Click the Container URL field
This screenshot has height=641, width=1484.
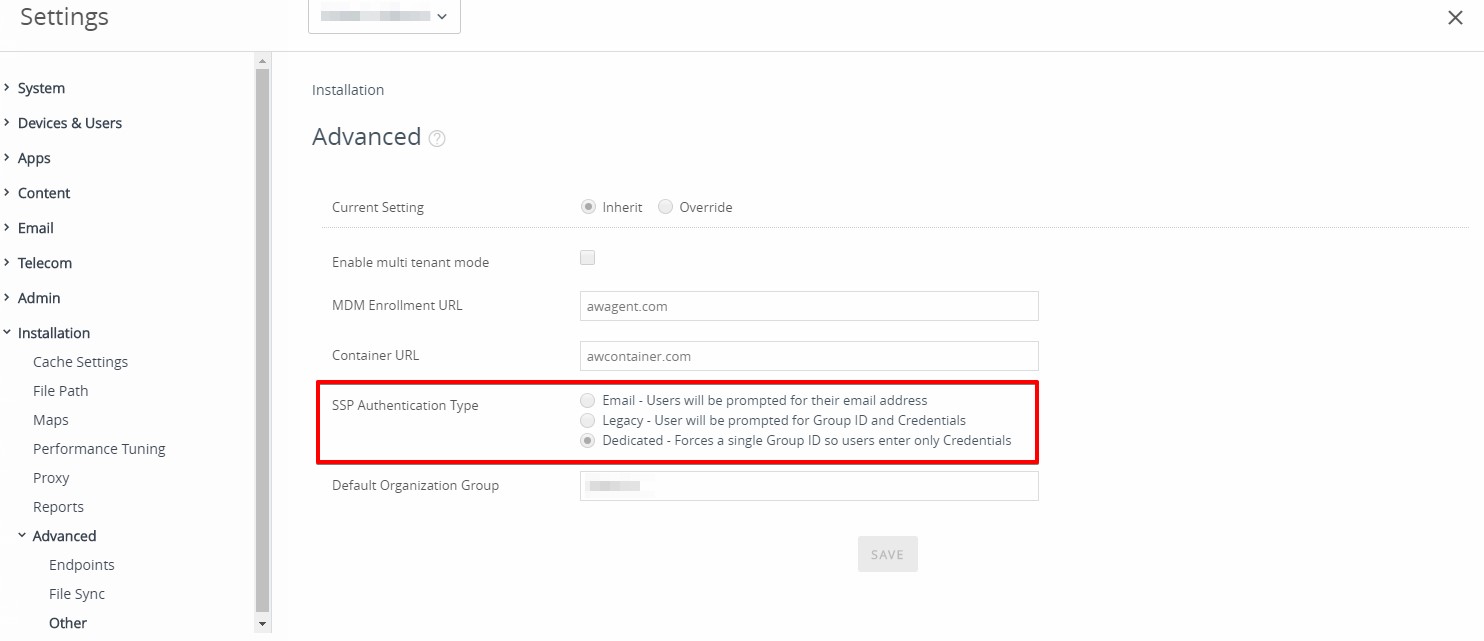pyautogui.click(x=808, y=356)
